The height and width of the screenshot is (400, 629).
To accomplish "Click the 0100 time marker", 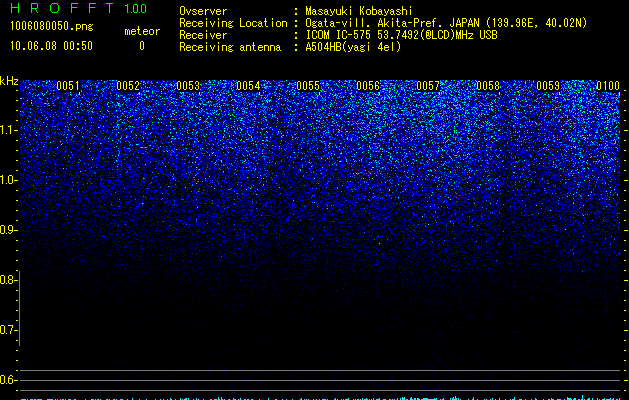I will click(608, 86).
